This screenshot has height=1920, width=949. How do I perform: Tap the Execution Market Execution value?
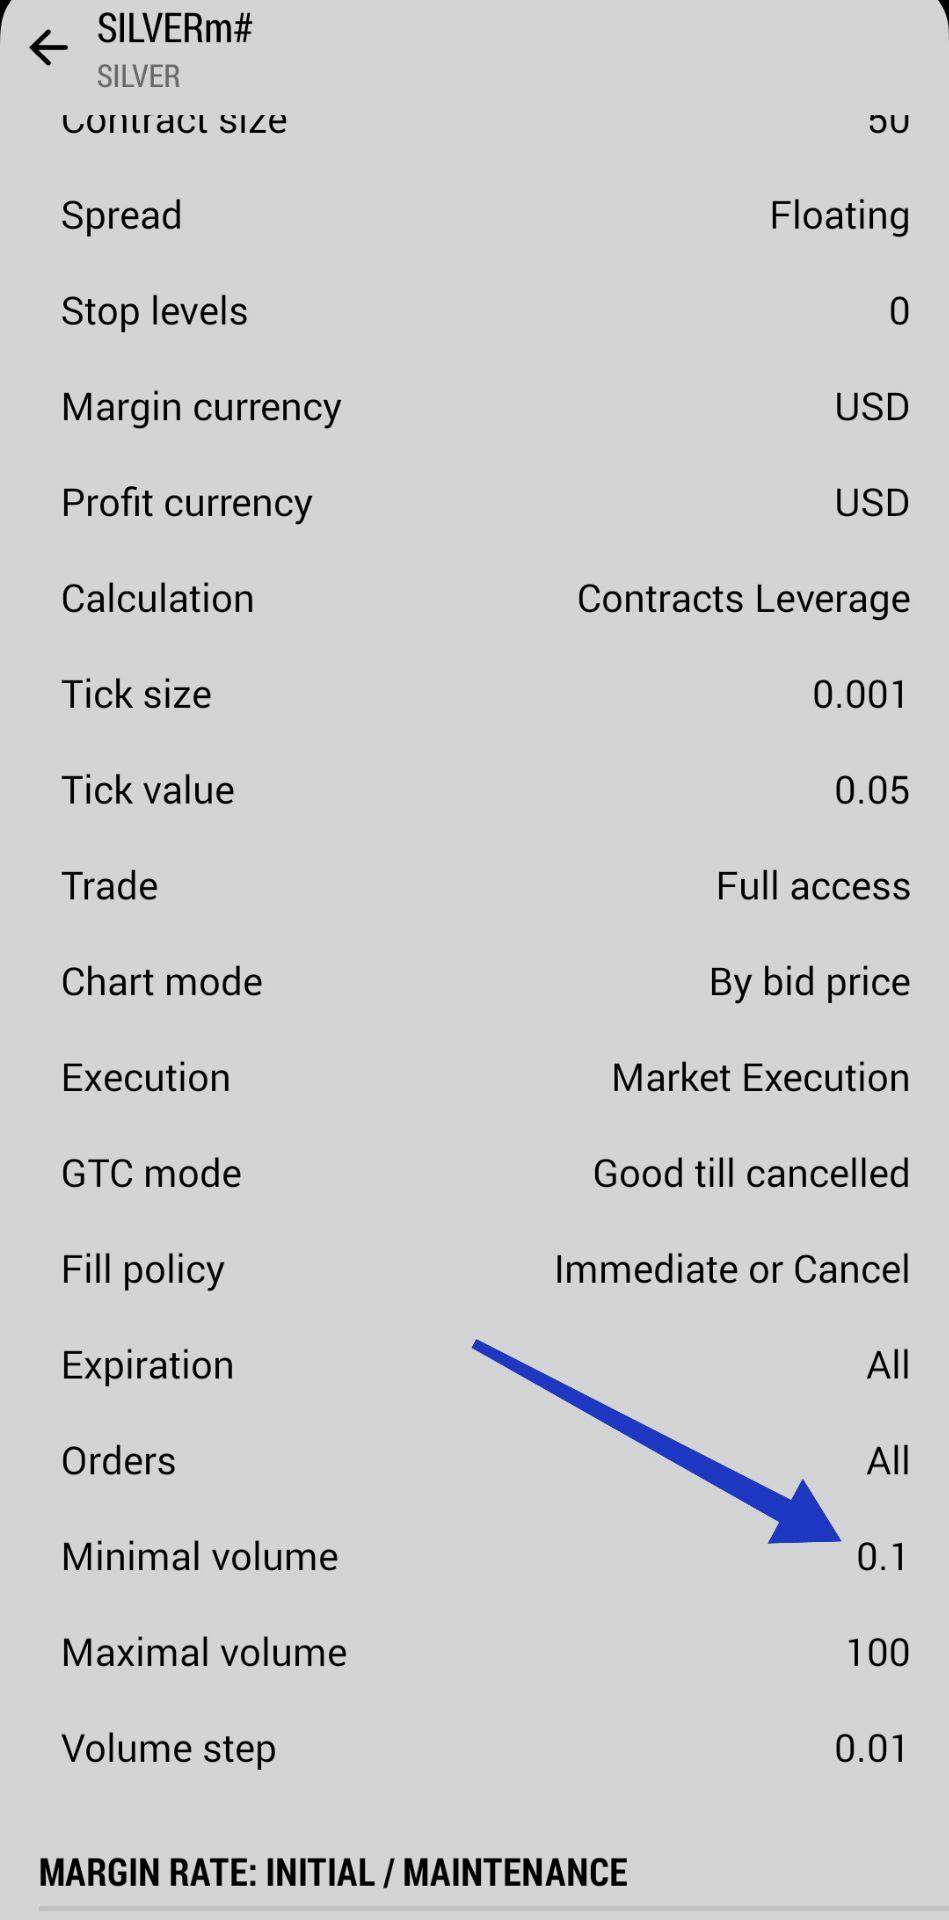click(760, 1078)
